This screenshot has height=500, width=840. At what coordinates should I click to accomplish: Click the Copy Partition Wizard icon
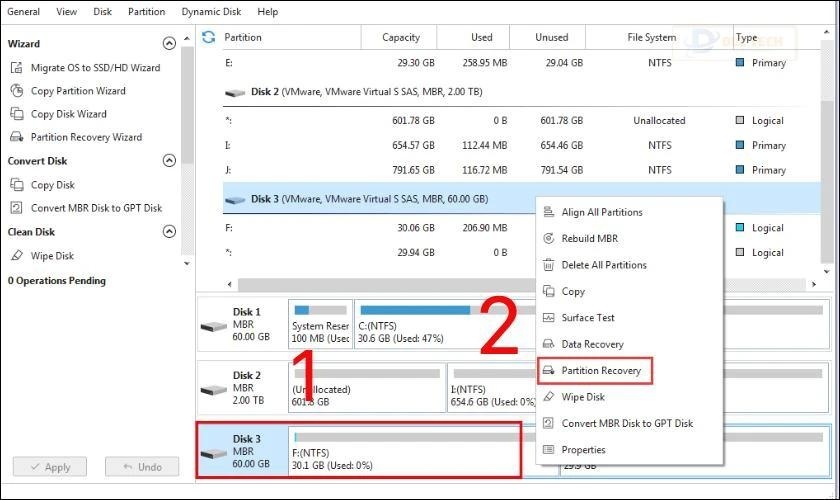[17, 91]
